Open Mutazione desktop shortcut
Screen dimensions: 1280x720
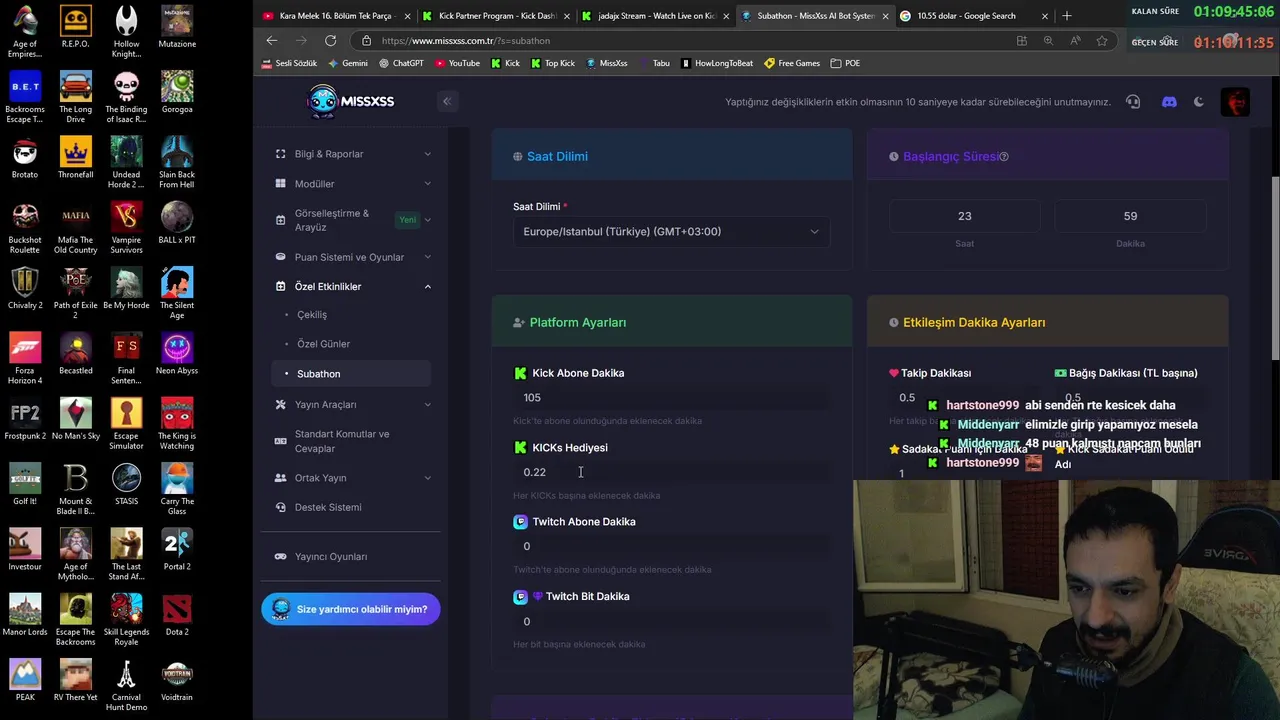[x=177, y=27]
